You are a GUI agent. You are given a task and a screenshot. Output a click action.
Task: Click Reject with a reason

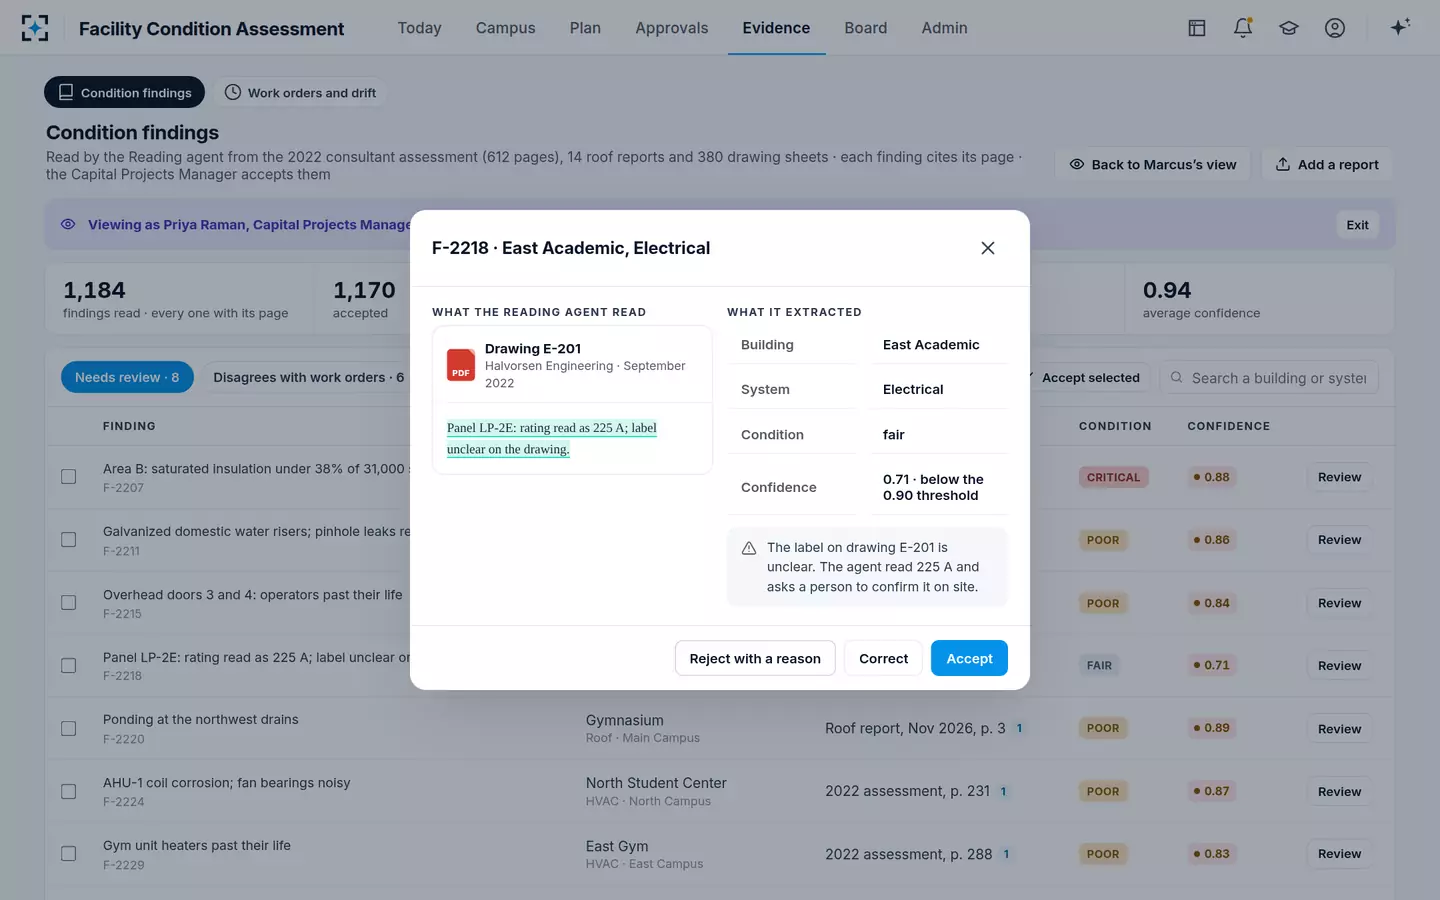(755, 658)
